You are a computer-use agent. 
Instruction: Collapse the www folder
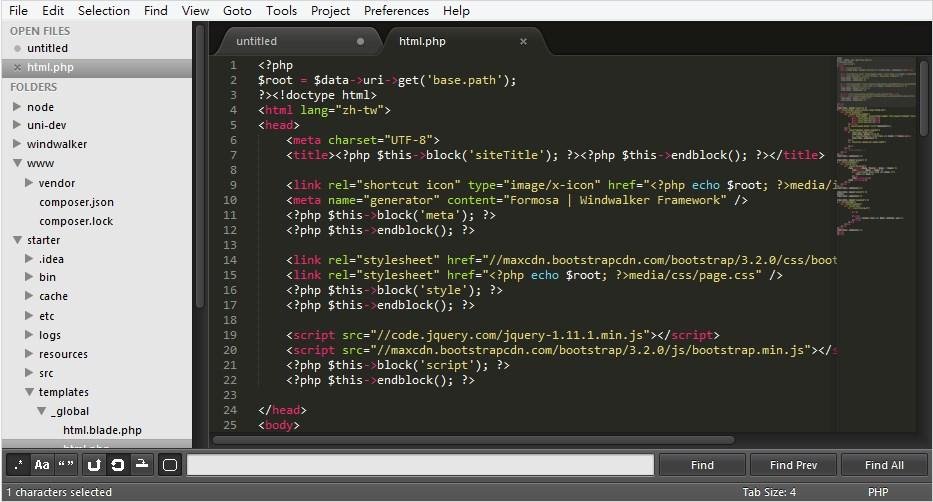(17, 163)
